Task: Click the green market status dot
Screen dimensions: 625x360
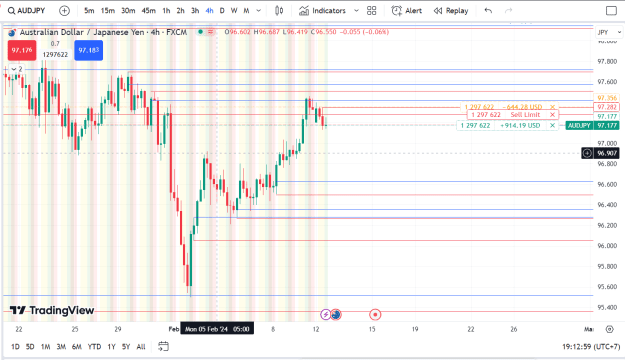Action: pyautogui.click(x=200, y=32)
